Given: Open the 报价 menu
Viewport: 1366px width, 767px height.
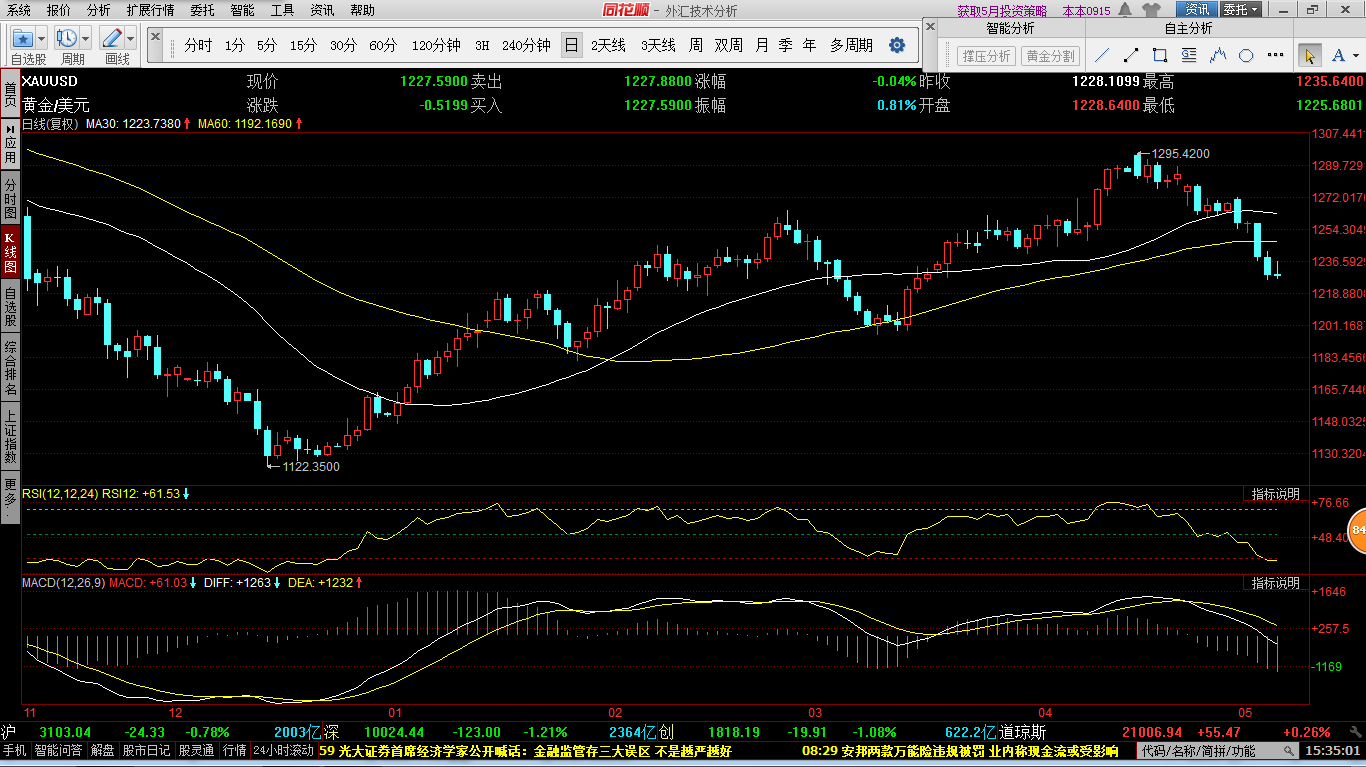Looking at the screenshot, I should pos(59,10).
